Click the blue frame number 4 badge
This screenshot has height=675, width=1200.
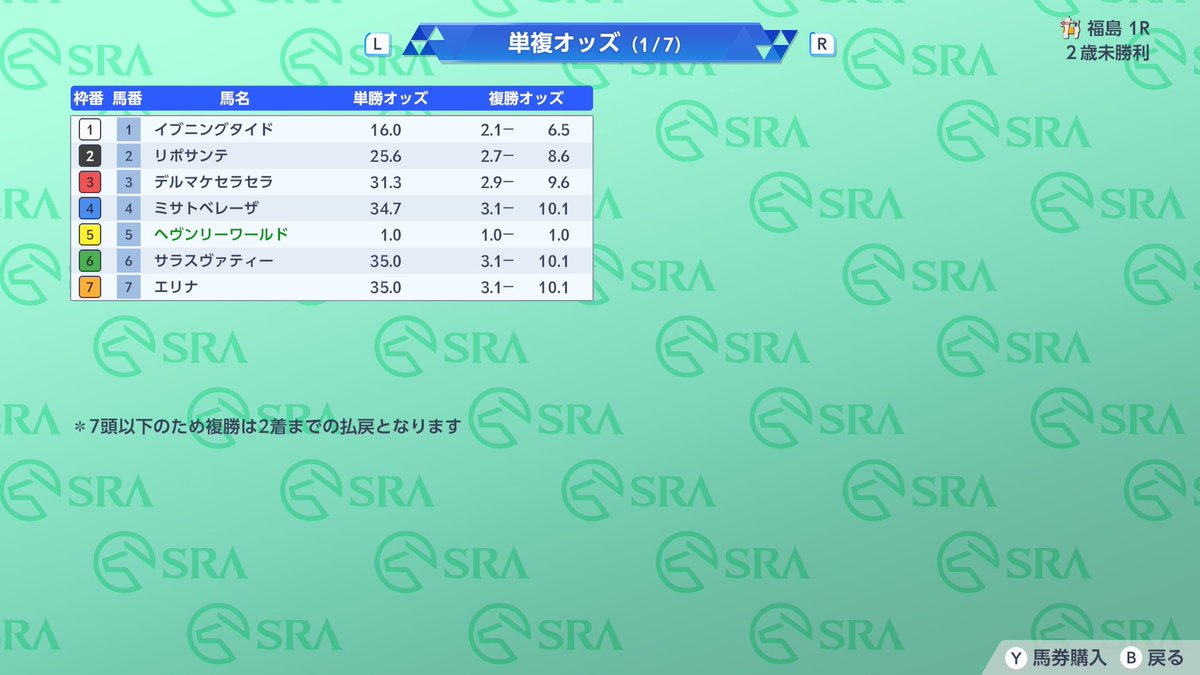(90, 209)
